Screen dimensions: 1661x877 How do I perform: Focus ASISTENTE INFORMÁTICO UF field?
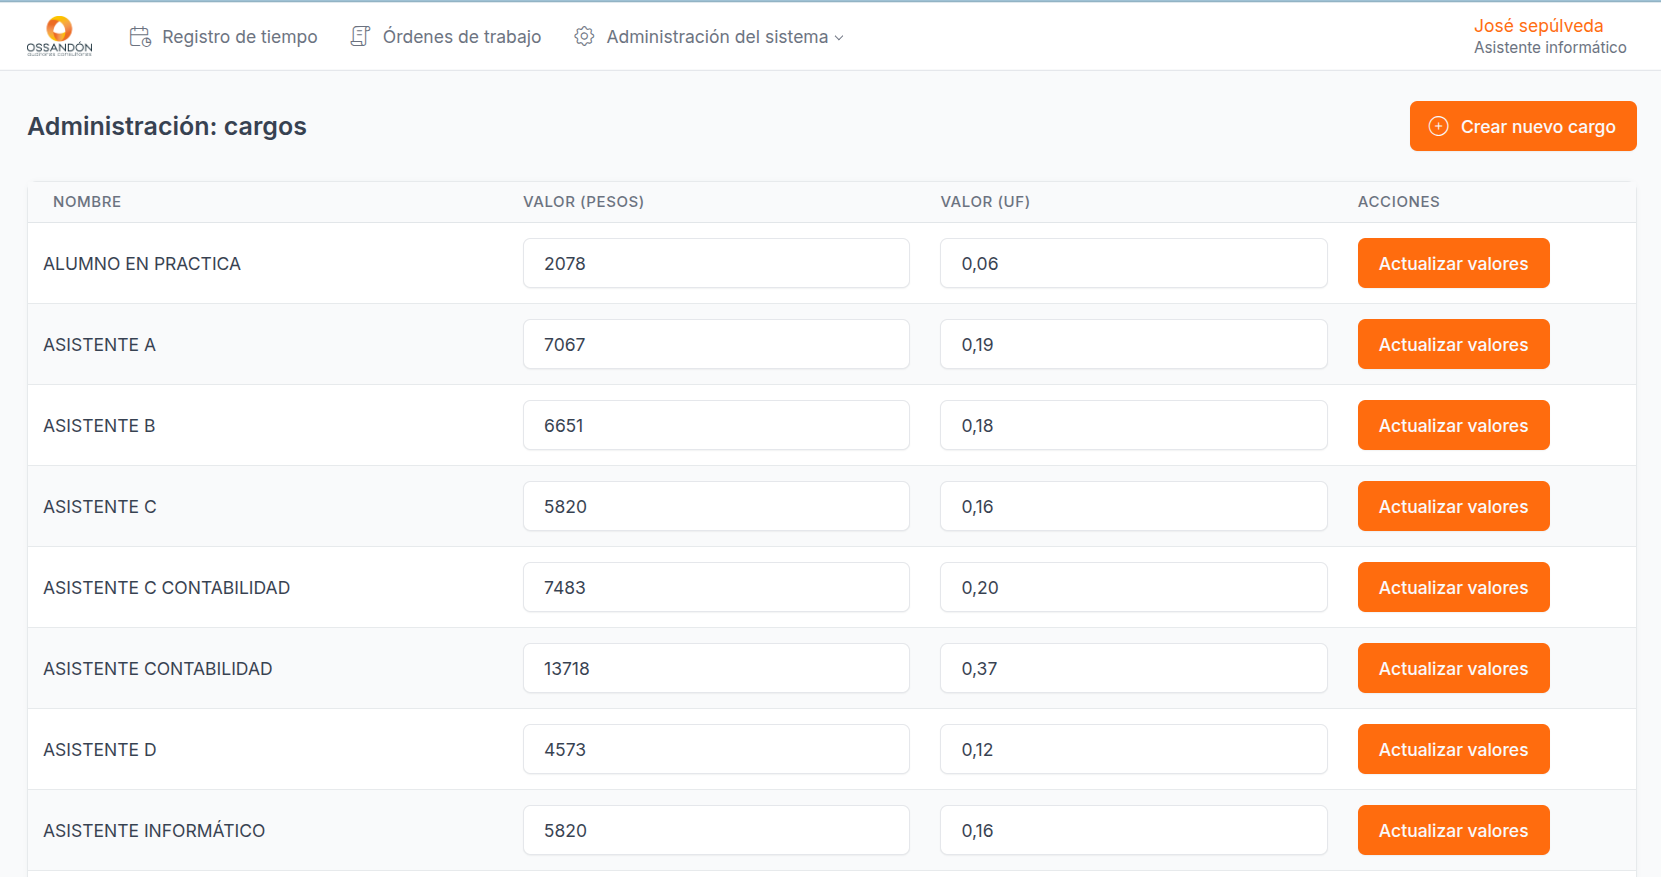pyautogui.click(x=1134, y=830)
